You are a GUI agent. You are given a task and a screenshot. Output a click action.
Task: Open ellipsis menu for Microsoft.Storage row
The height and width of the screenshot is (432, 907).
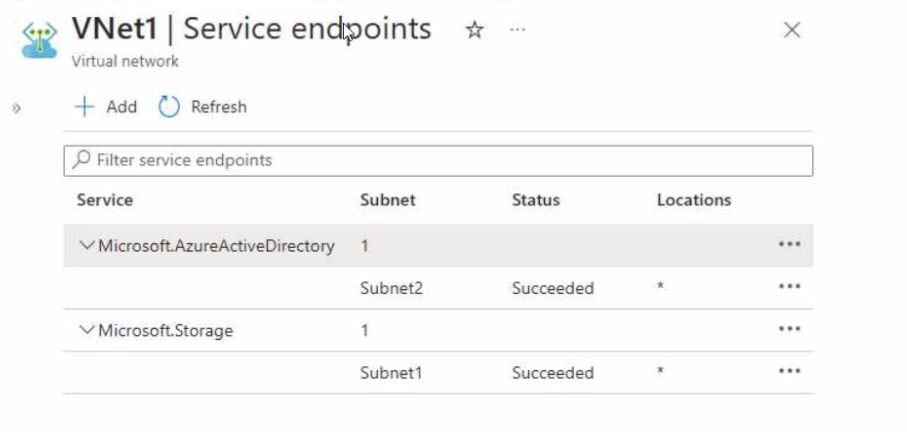(x=790, y=329)
